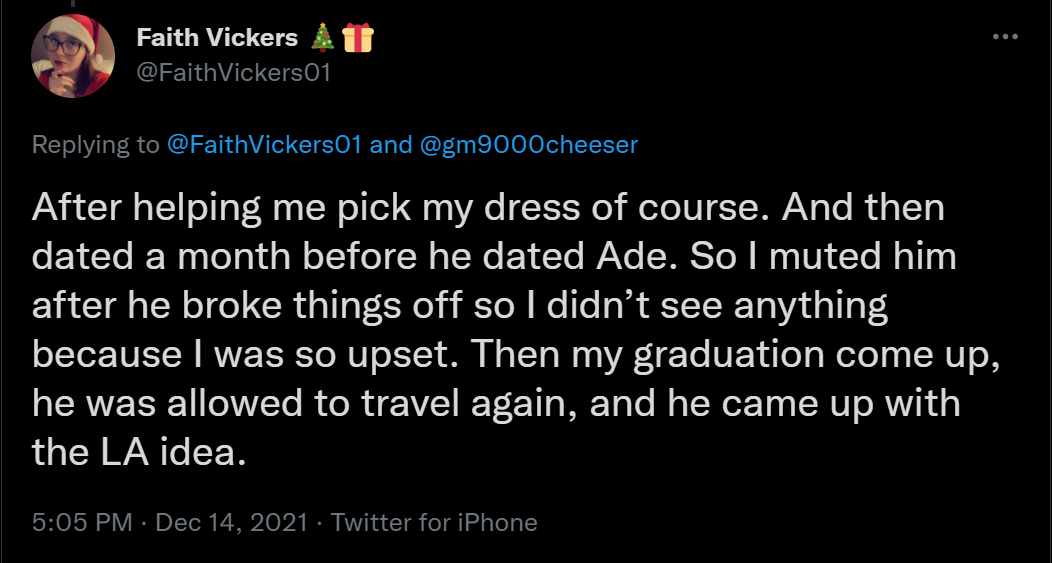Open the blue @FaithVickers01 mention in replying line
The image size is (1052, 563).
pyautogui.click(x=265, y=144)
